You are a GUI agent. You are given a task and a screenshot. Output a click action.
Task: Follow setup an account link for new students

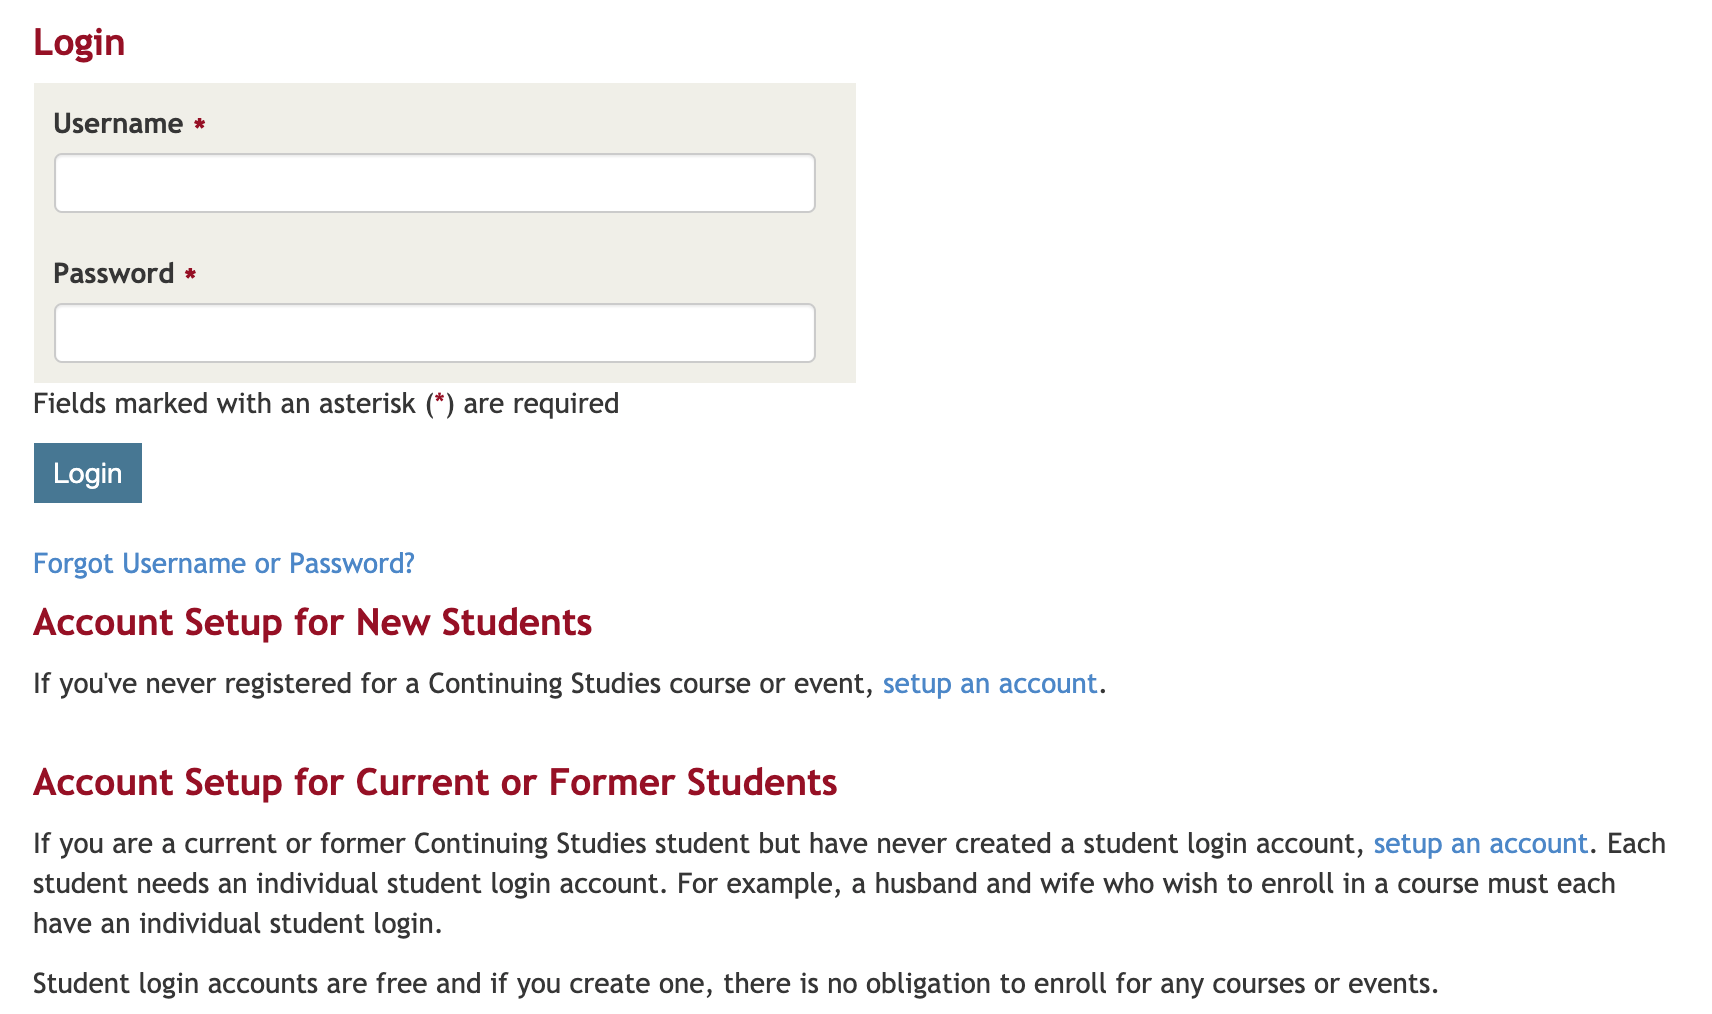point(989,684)
